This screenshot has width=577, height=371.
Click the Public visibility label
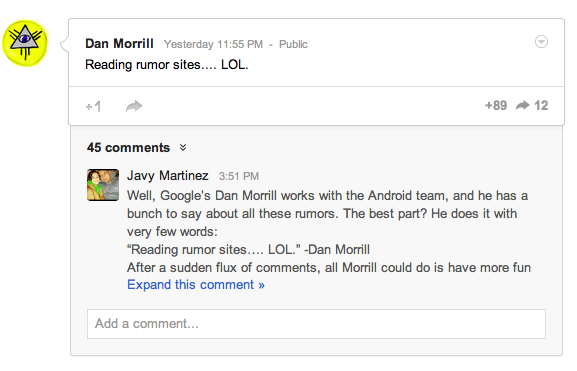[293, 44]
